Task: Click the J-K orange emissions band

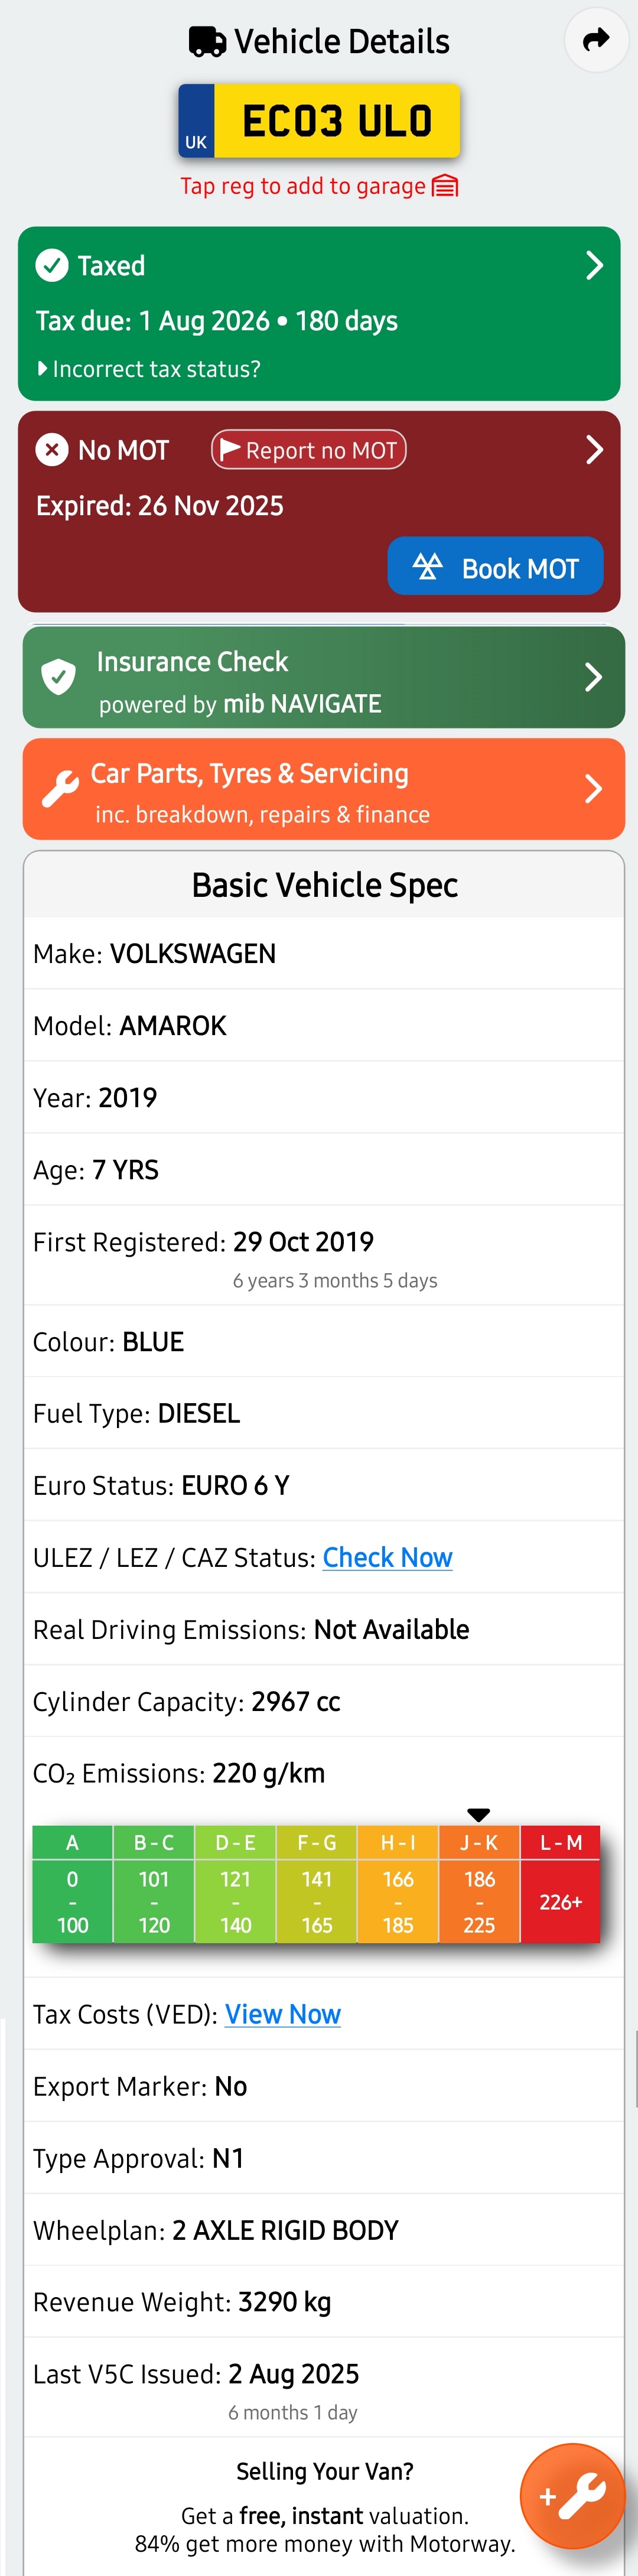Action: coord(479,1885)
